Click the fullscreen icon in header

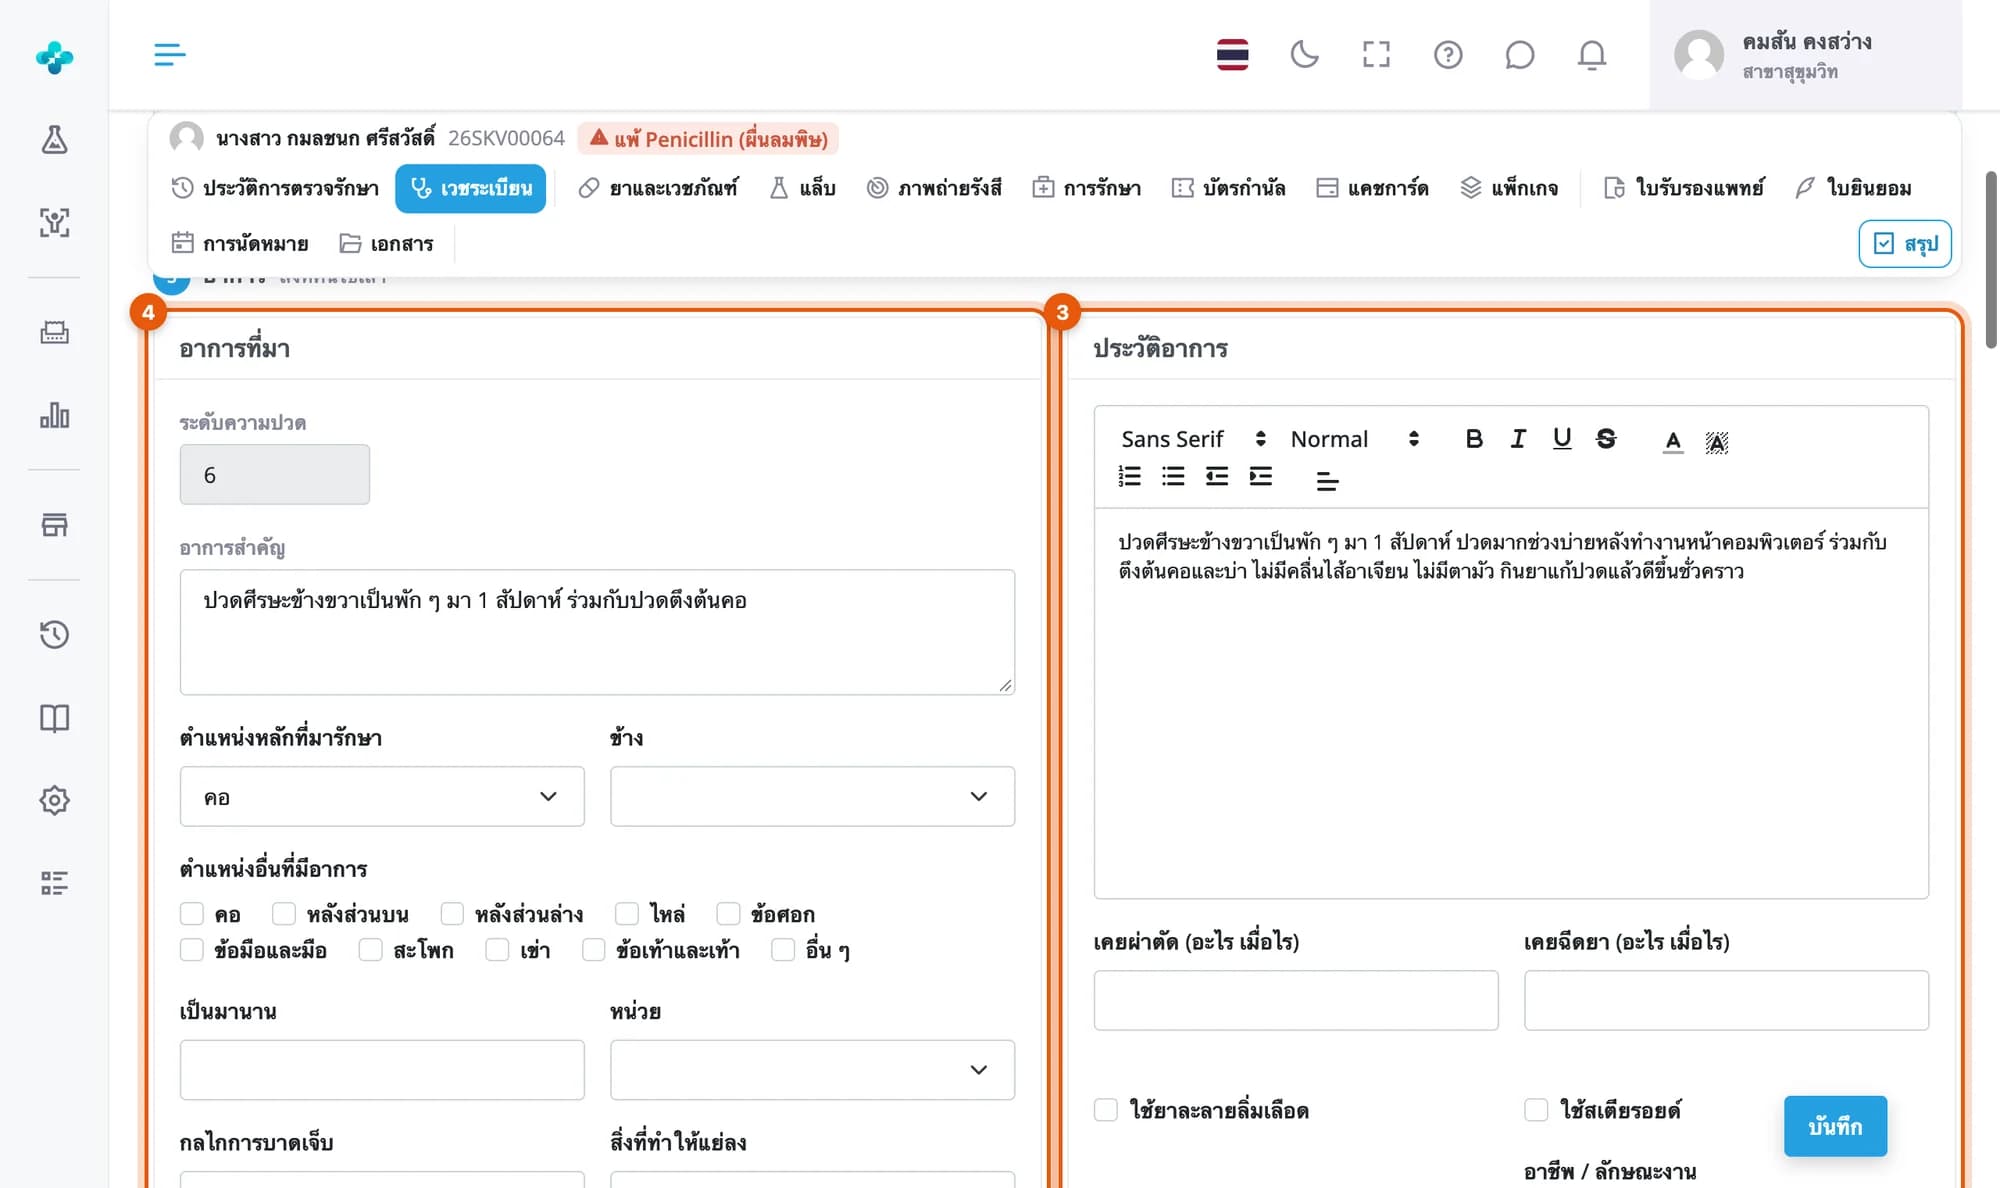pyautogui.click(x=1376, y=54)
